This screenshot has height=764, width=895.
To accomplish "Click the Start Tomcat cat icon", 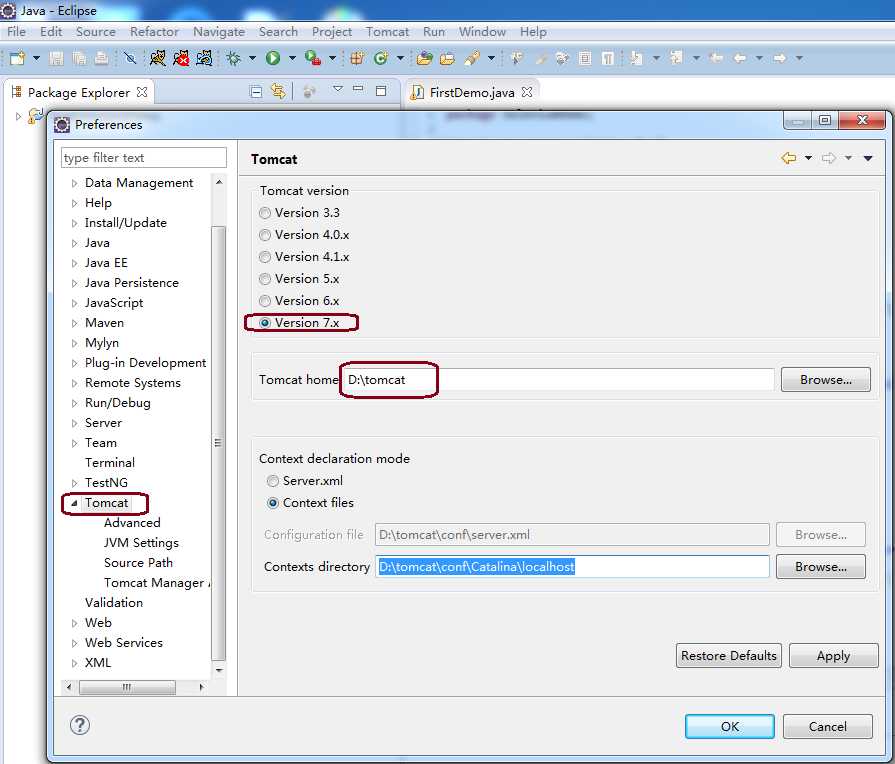I will 158,58.
